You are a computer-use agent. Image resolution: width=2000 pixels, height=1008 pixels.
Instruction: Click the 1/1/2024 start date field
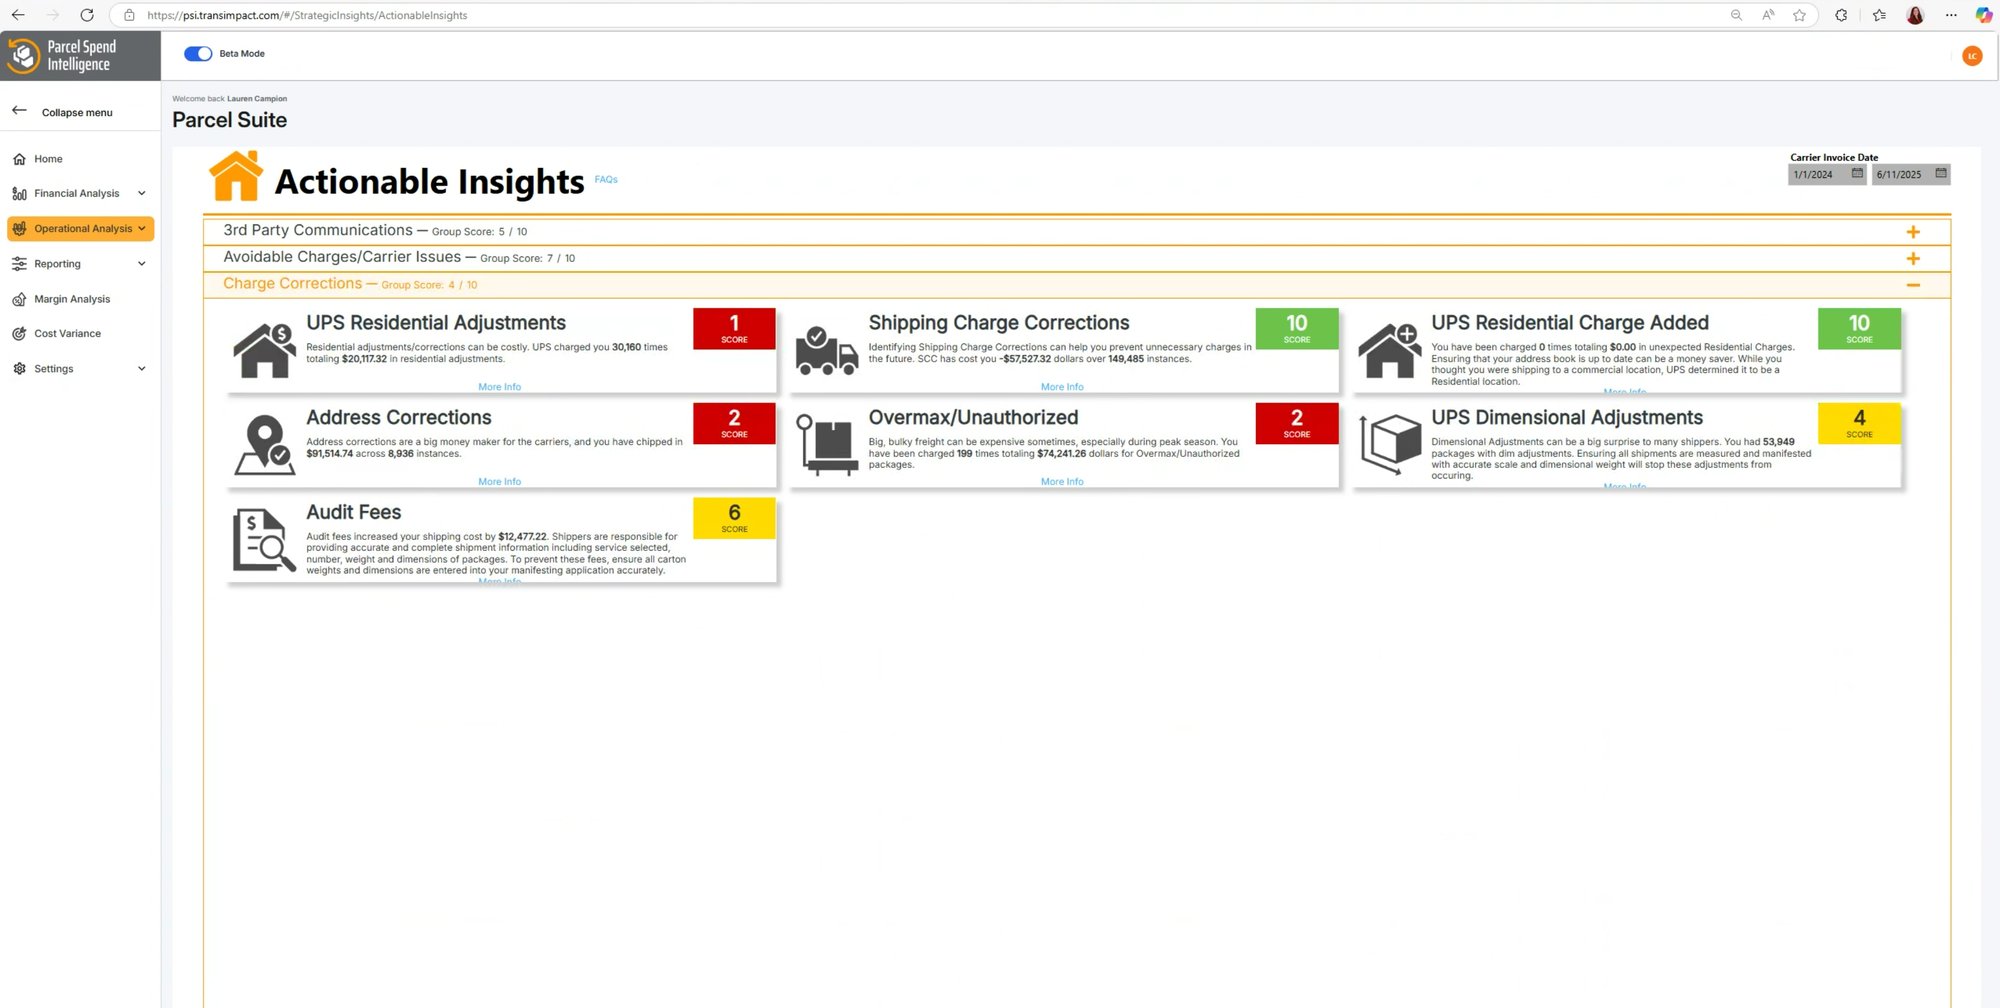click(x=1827, y=174)
